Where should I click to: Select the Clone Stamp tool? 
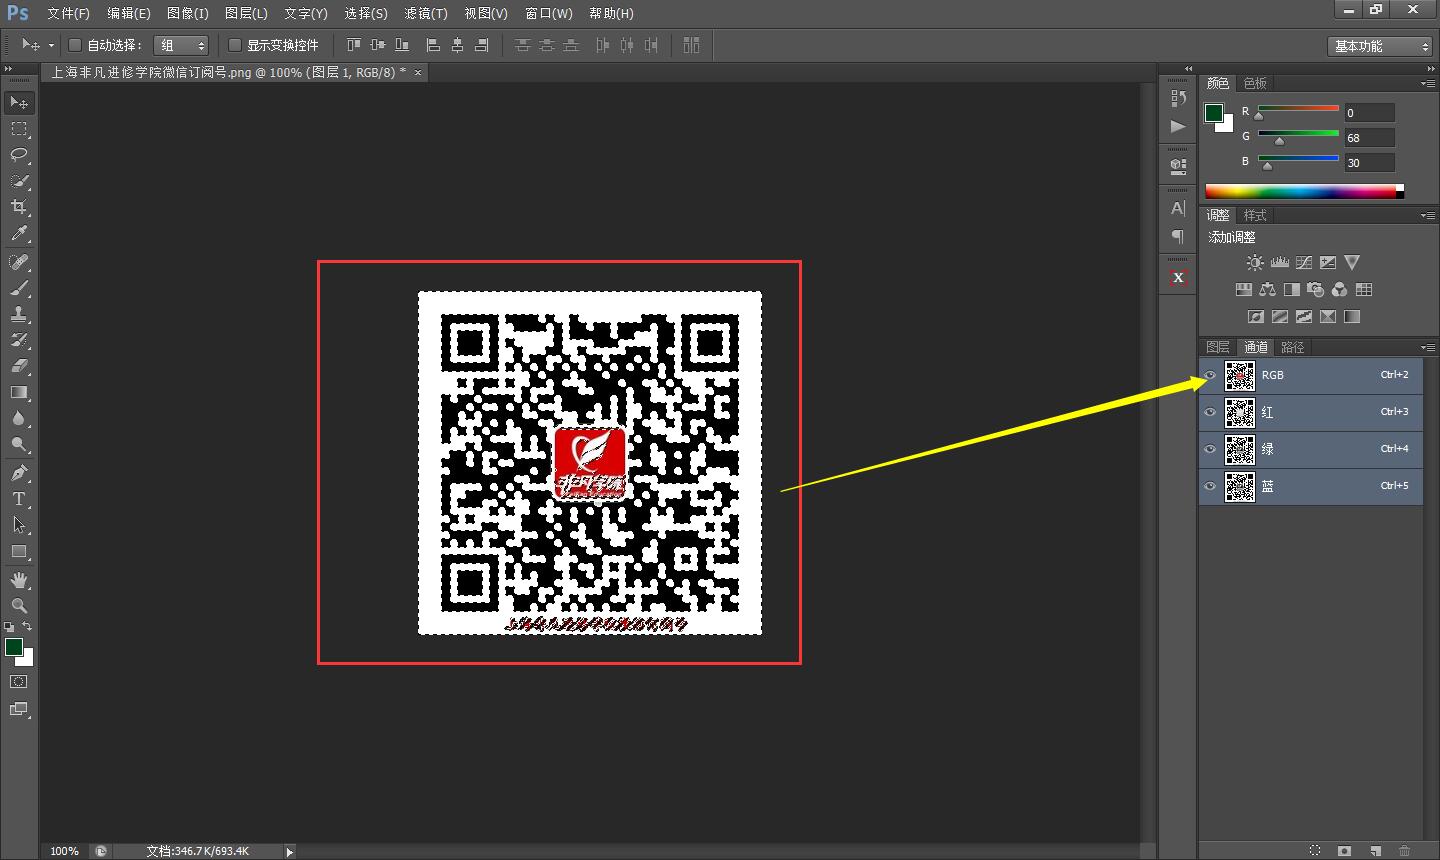coord(19,314)
